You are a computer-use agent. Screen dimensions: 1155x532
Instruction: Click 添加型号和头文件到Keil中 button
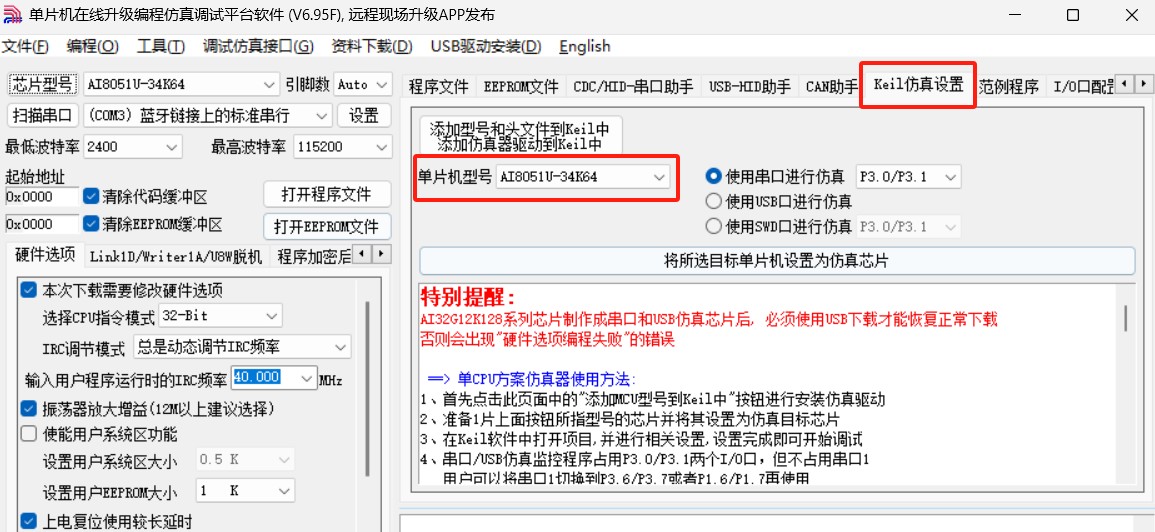(521, 135)
